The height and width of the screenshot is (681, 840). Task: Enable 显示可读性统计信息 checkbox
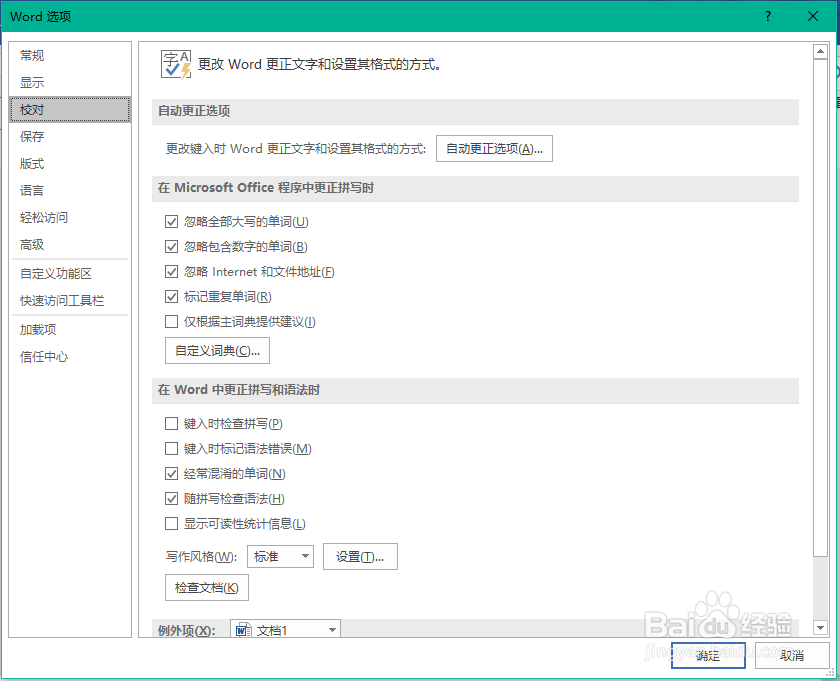[171, 523]
